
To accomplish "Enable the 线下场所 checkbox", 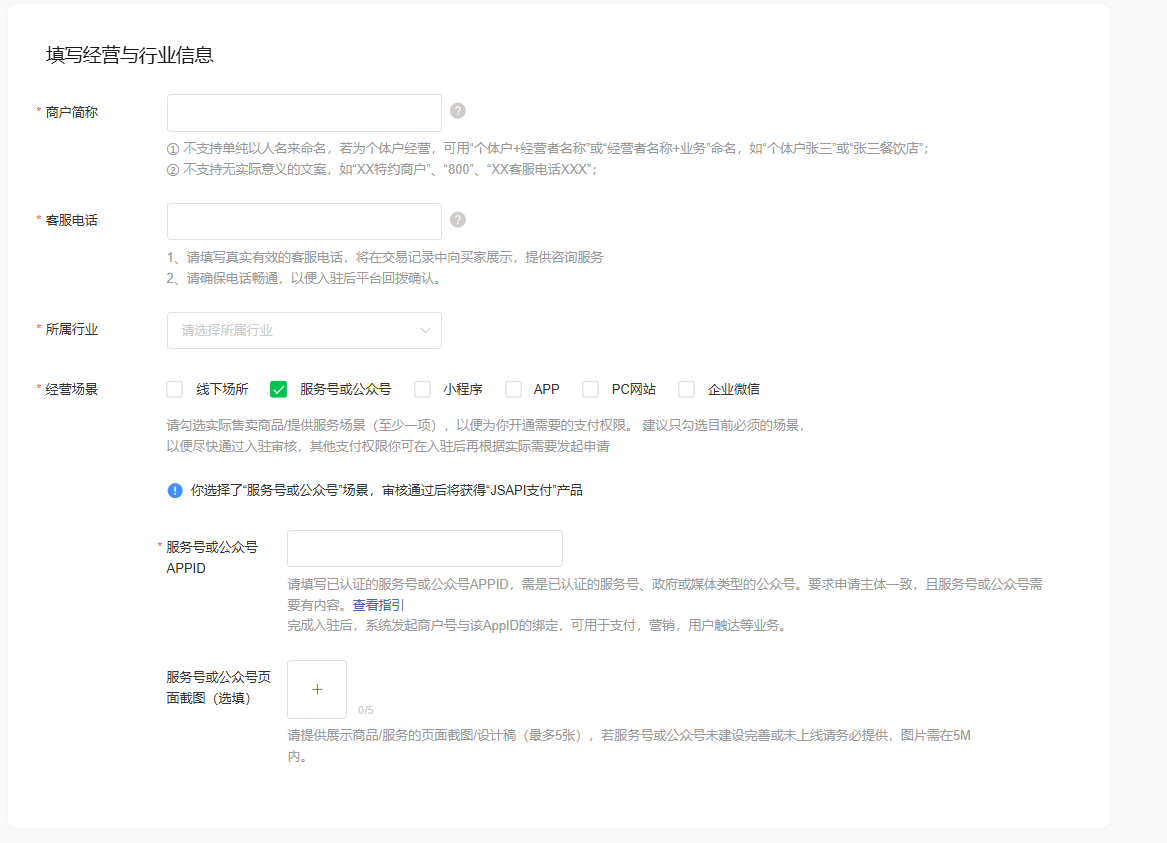I will pyautogui.click(x=175, y=389).
